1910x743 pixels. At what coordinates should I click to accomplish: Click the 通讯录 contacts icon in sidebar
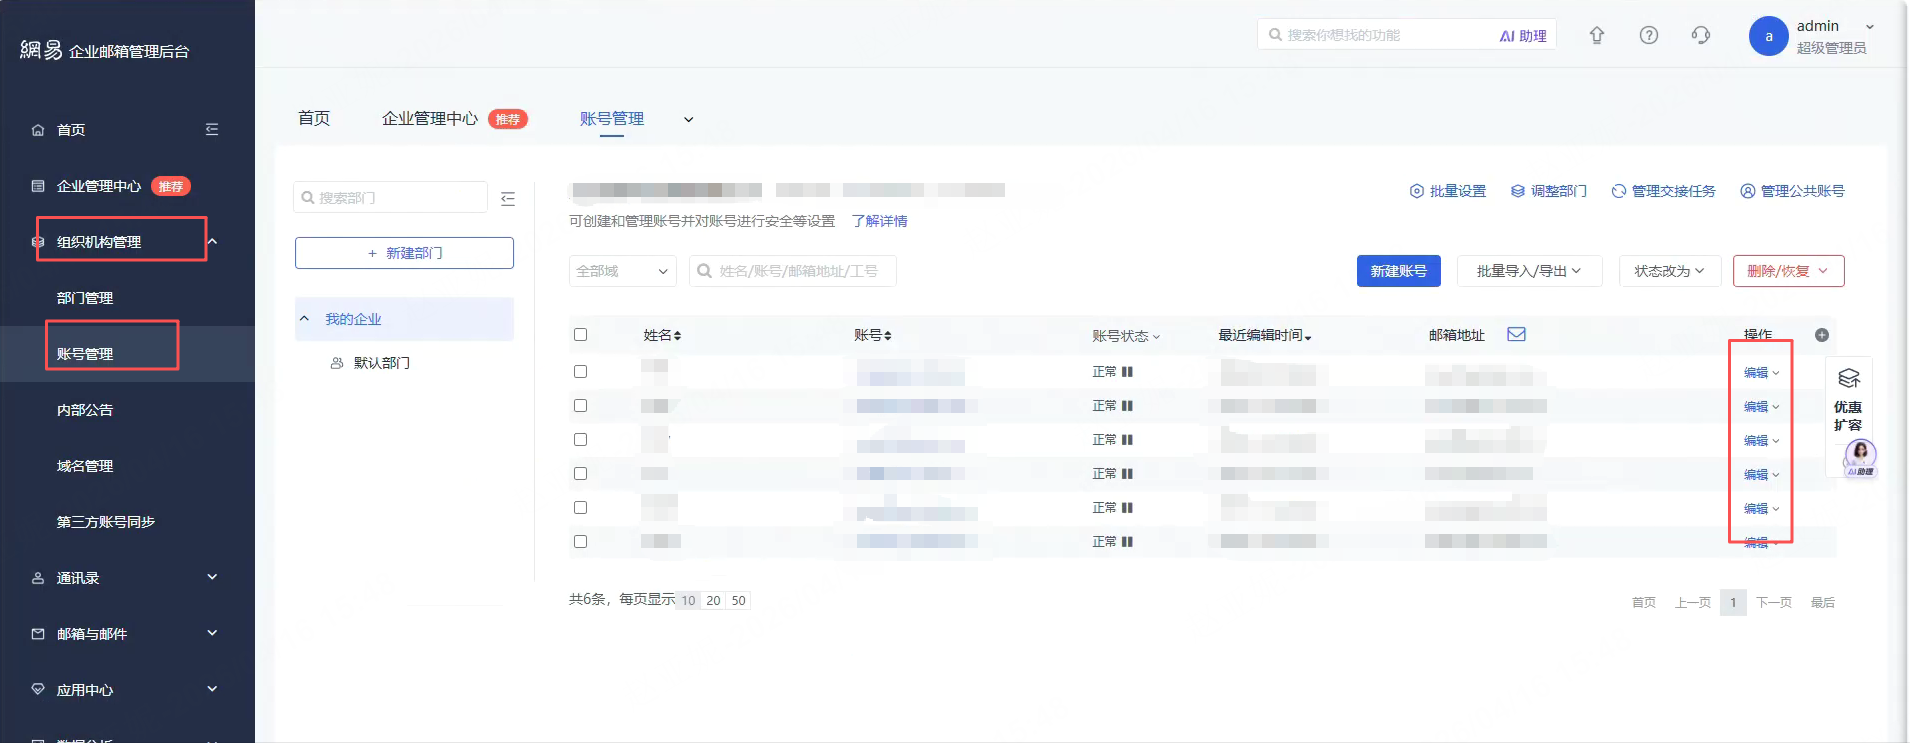pos(38,578)
